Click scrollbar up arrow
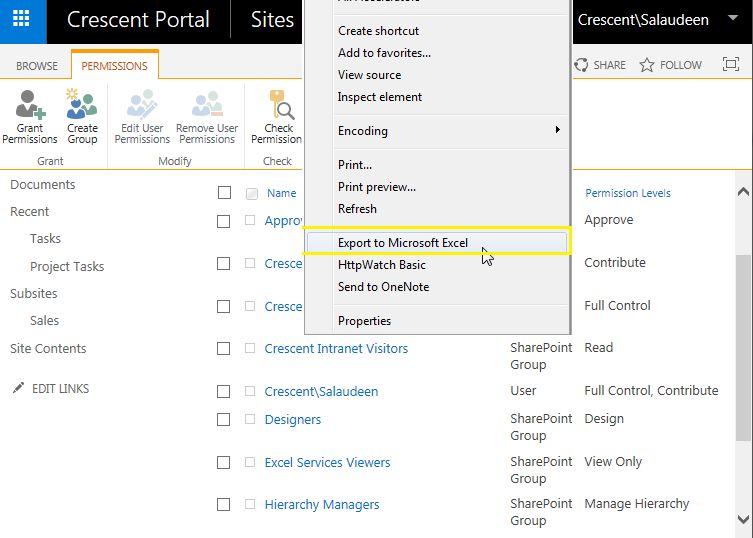This screenshot has height=538, width=753. pyautogui.click(x=743, y=192)
